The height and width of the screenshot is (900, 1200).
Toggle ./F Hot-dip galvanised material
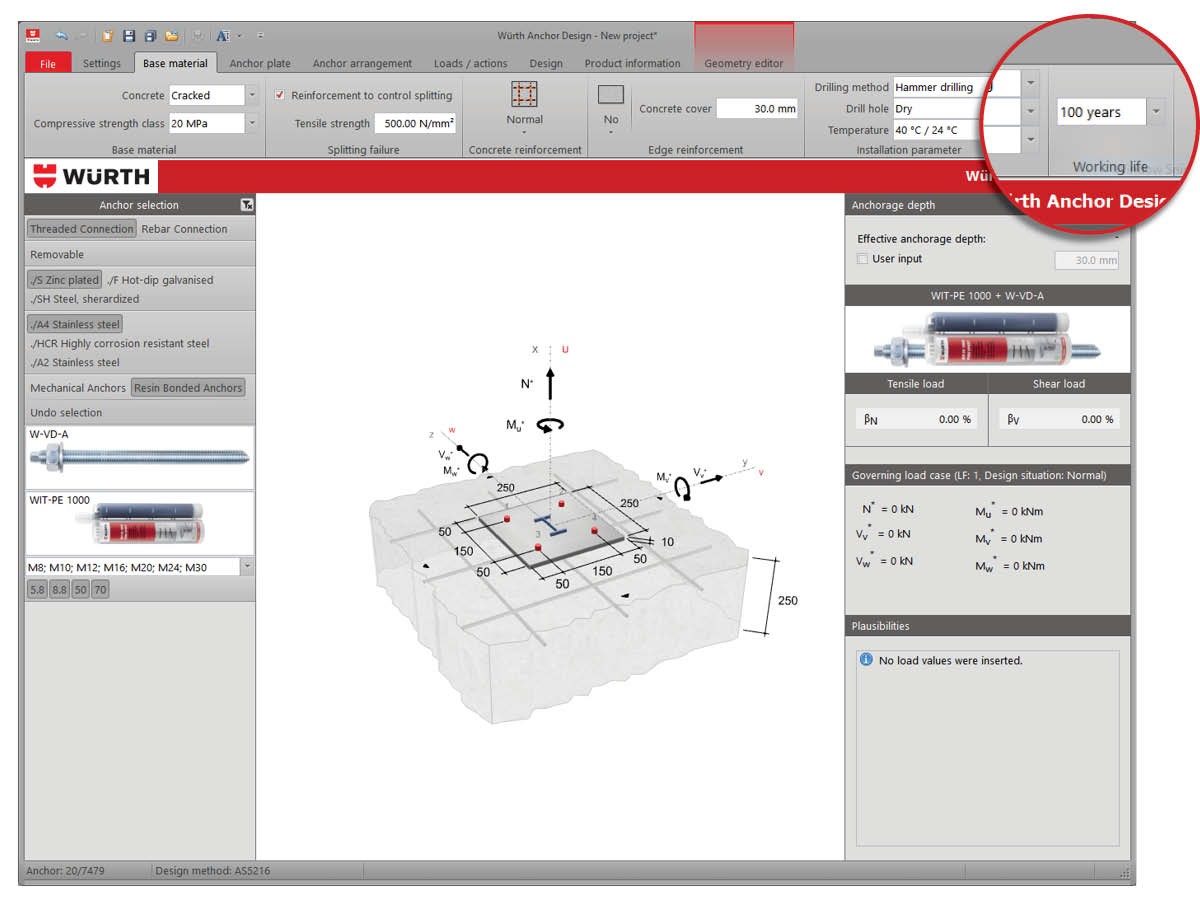point(160,280)
